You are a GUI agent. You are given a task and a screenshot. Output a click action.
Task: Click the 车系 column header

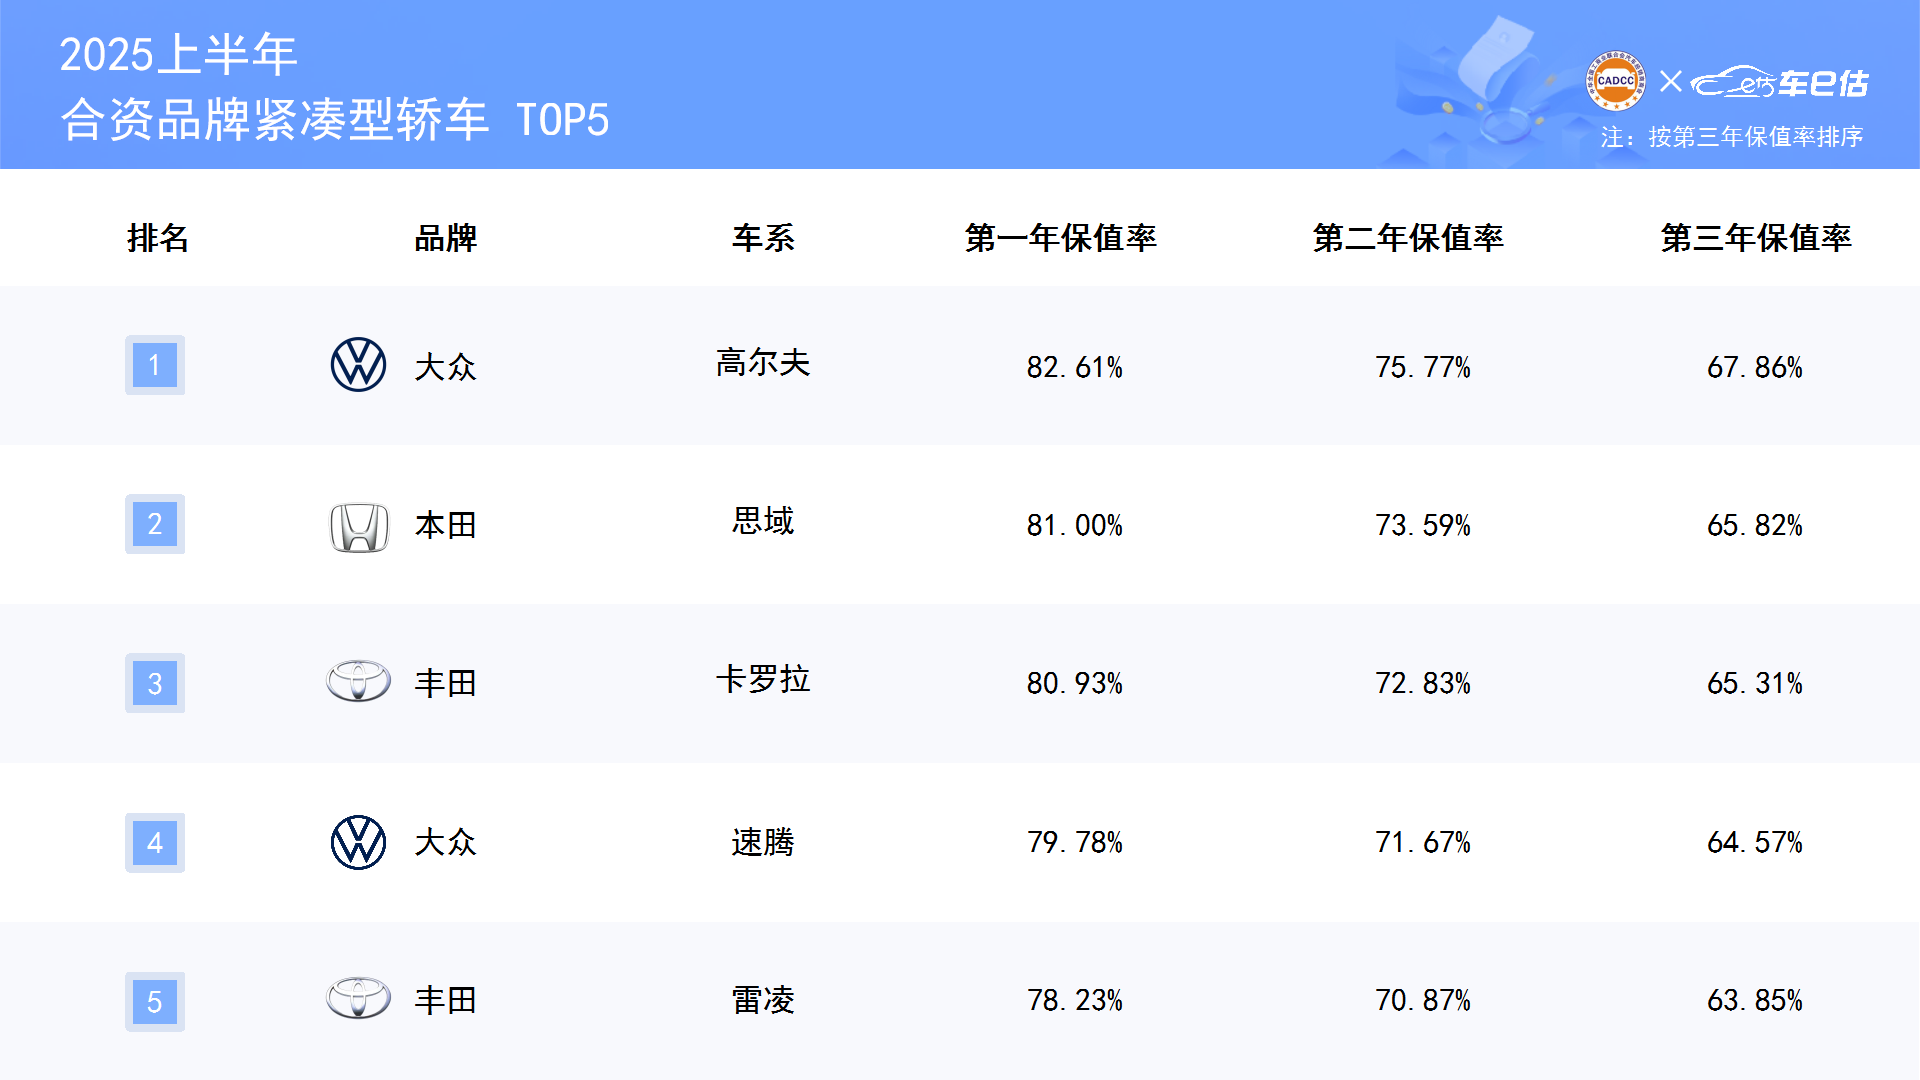coord(763,238)
